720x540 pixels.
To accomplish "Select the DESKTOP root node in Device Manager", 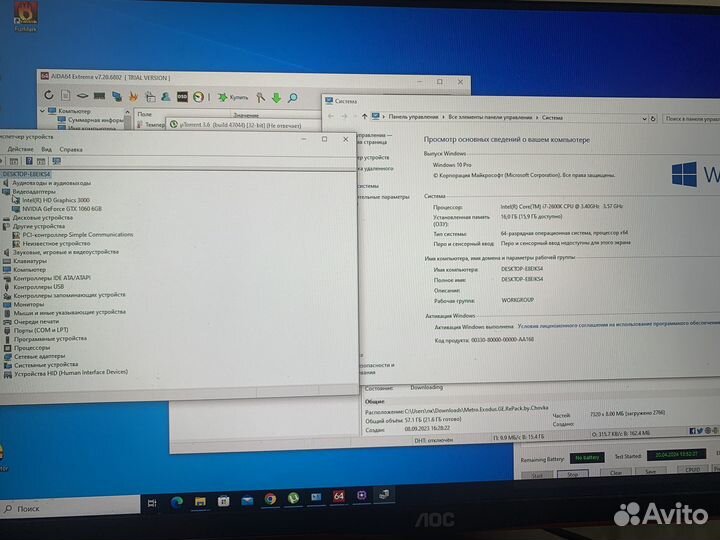I will point(26,174).
